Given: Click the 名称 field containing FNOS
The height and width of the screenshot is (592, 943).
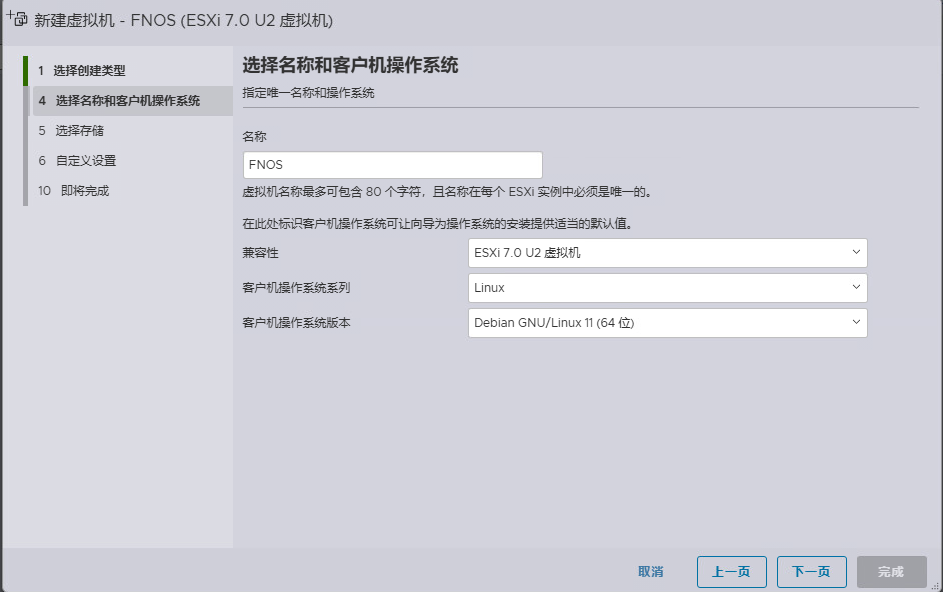Looking at the screenshot, I should [392, 165].
